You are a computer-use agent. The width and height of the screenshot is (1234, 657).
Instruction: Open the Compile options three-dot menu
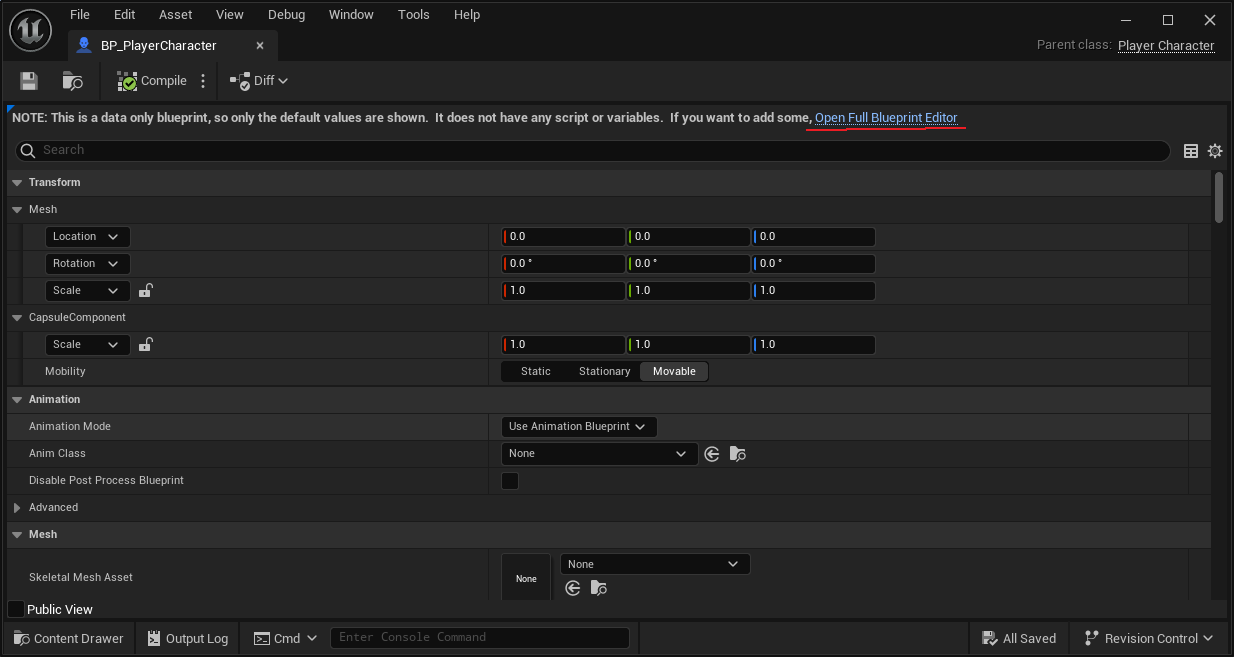203,81
